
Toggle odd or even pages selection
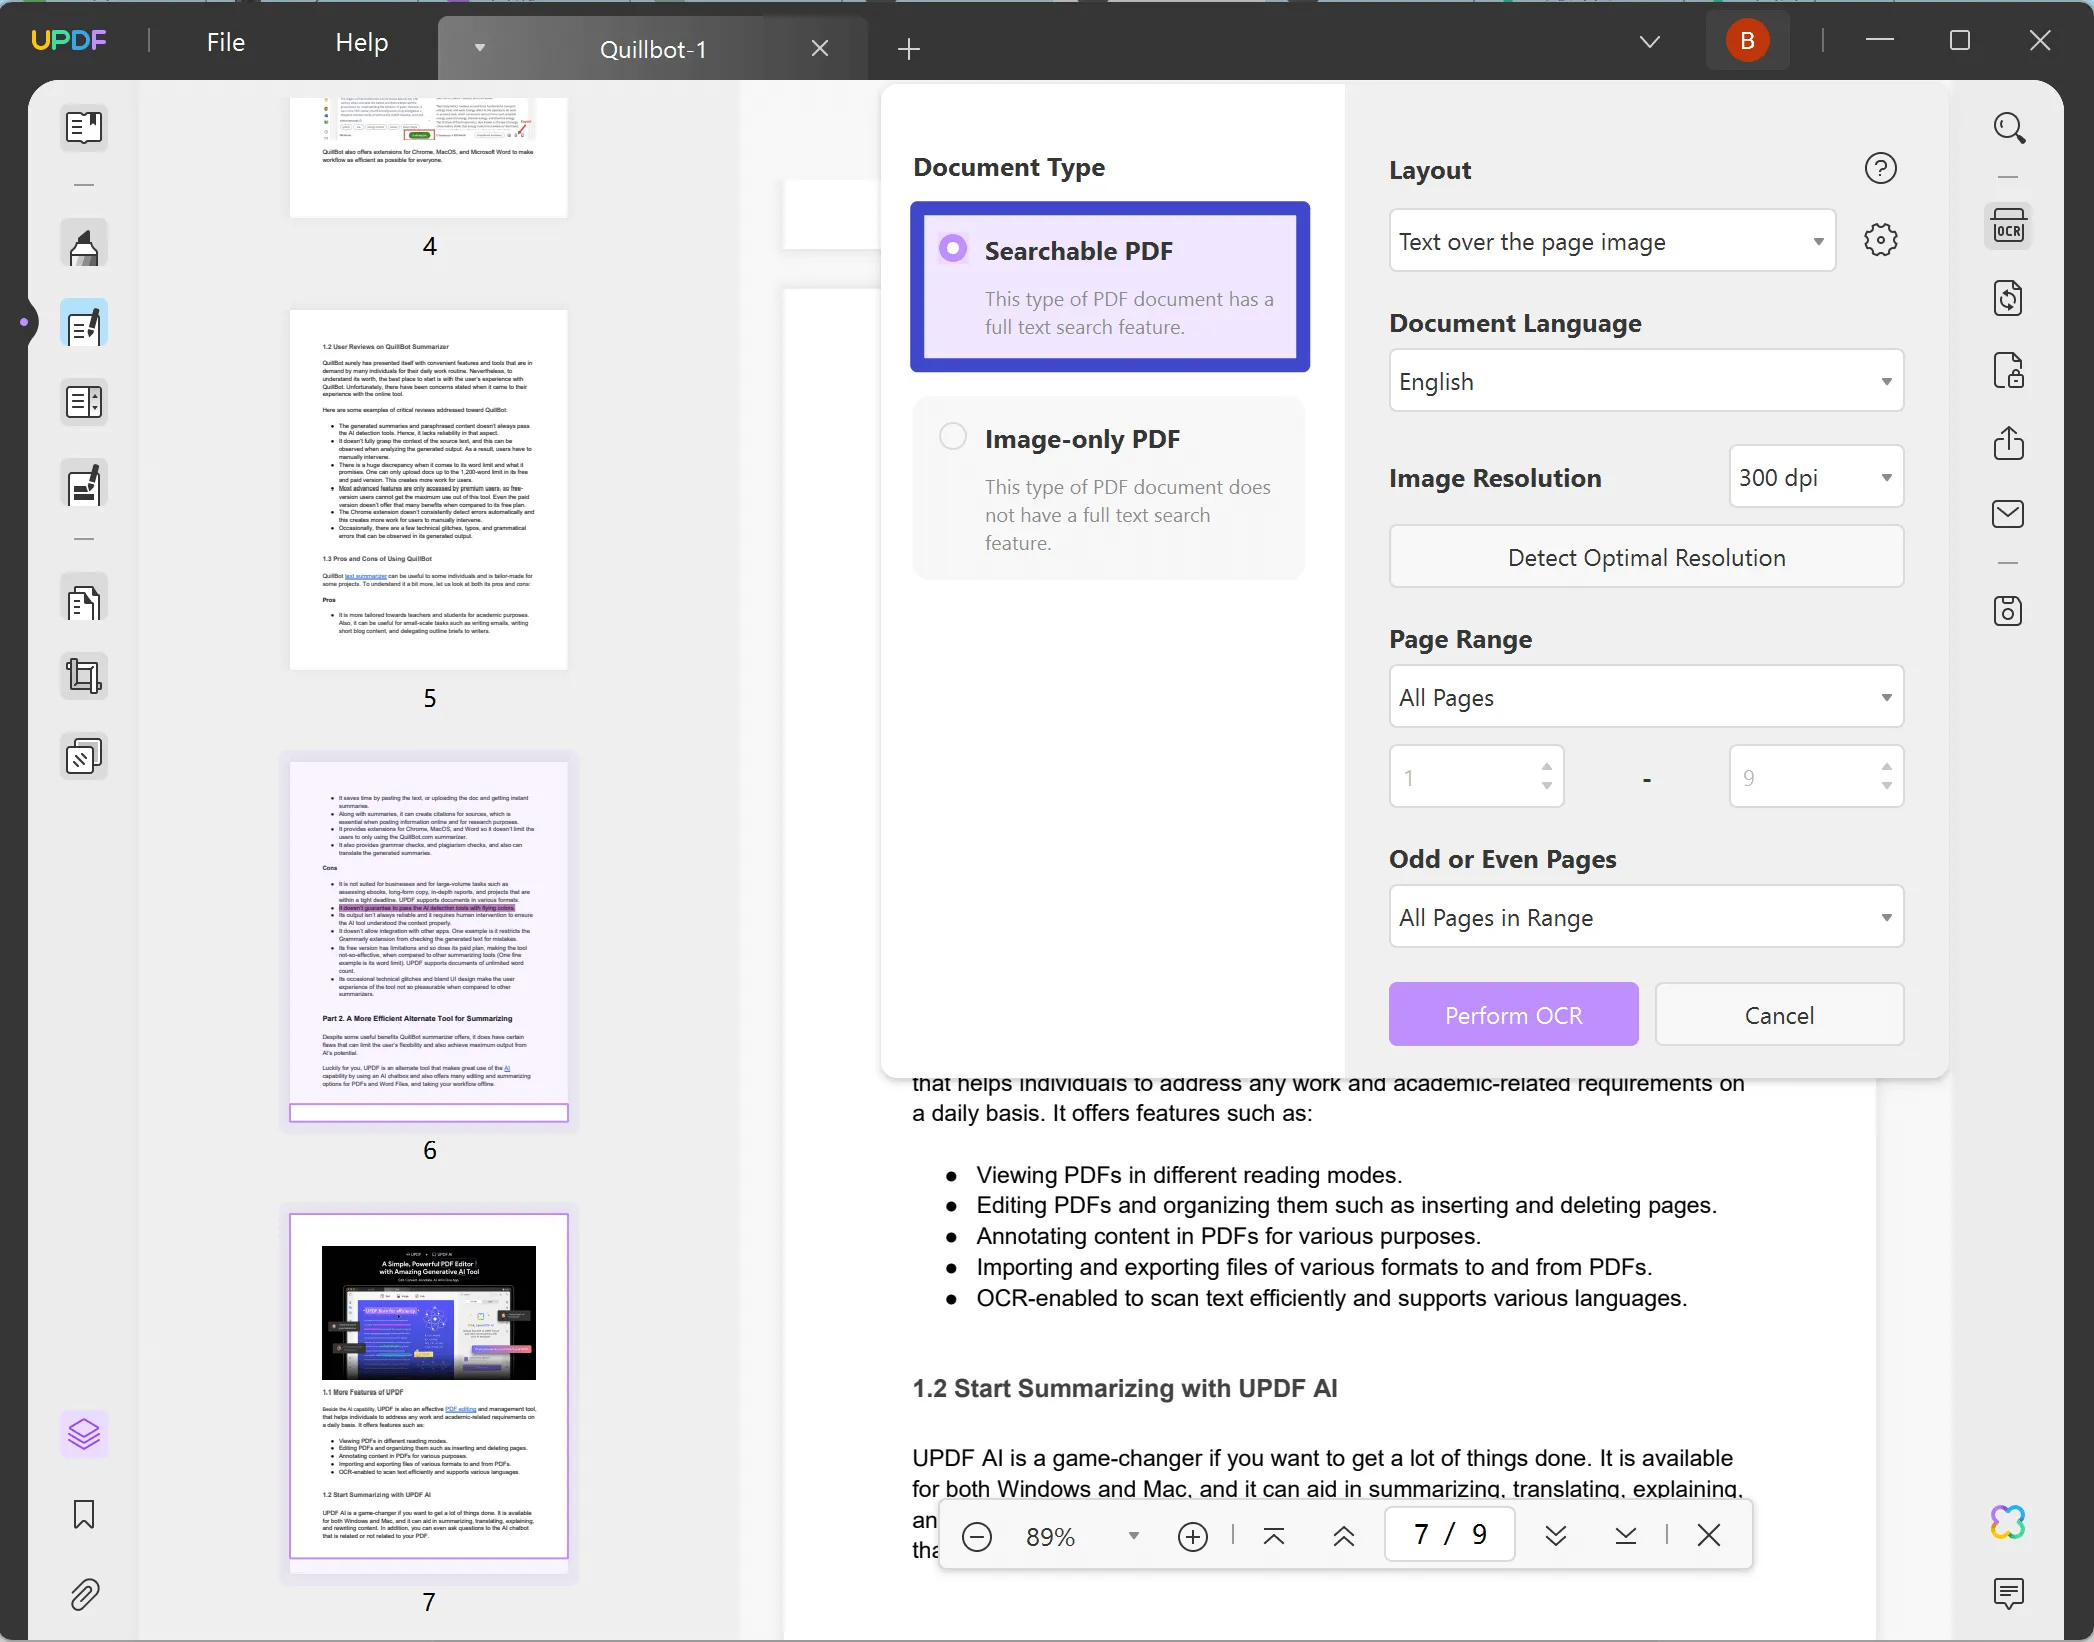pos(1644,916)
